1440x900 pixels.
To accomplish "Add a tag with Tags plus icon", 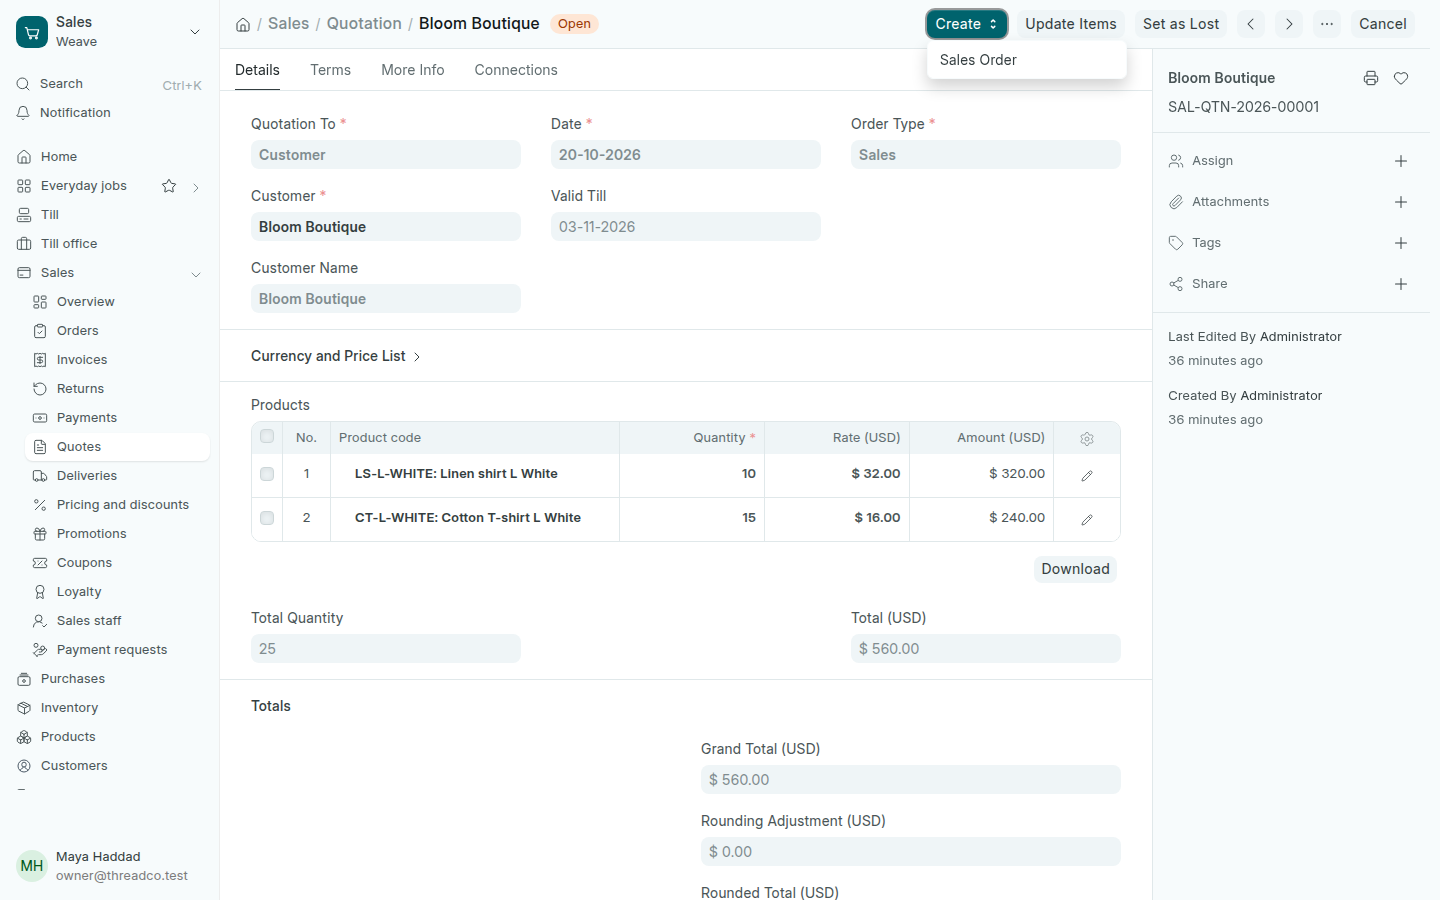I will click(1401, 243).
